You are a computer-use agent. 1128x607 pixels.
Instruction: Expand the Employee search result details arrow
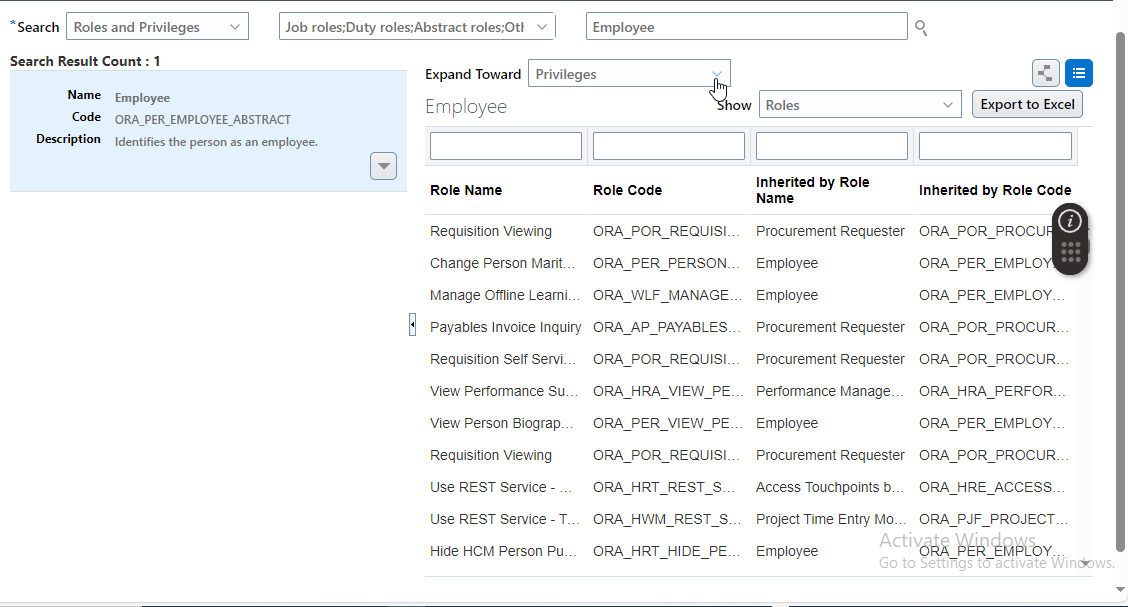(383, 165)
